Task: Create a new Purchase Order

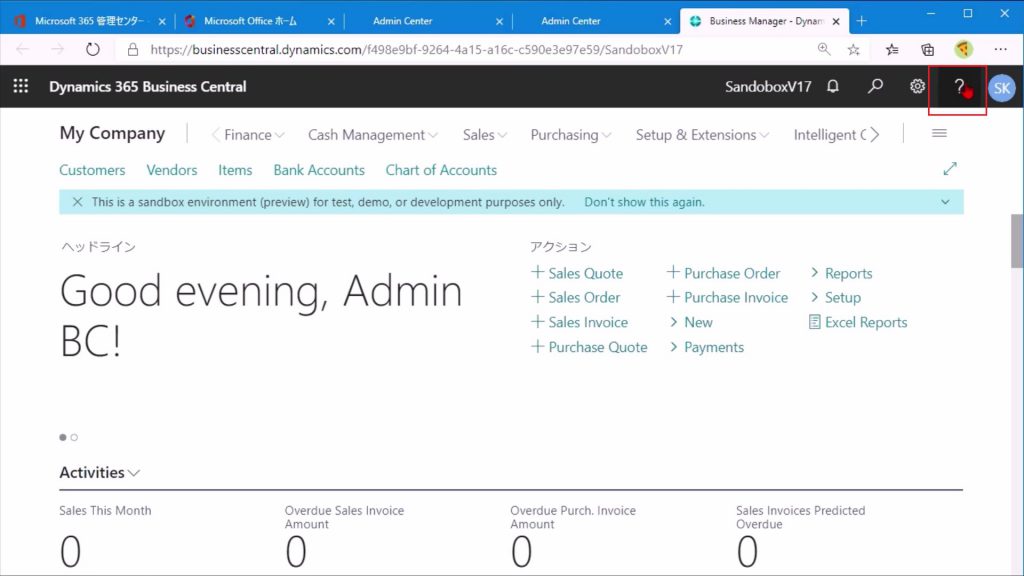Action: point(724,273)
